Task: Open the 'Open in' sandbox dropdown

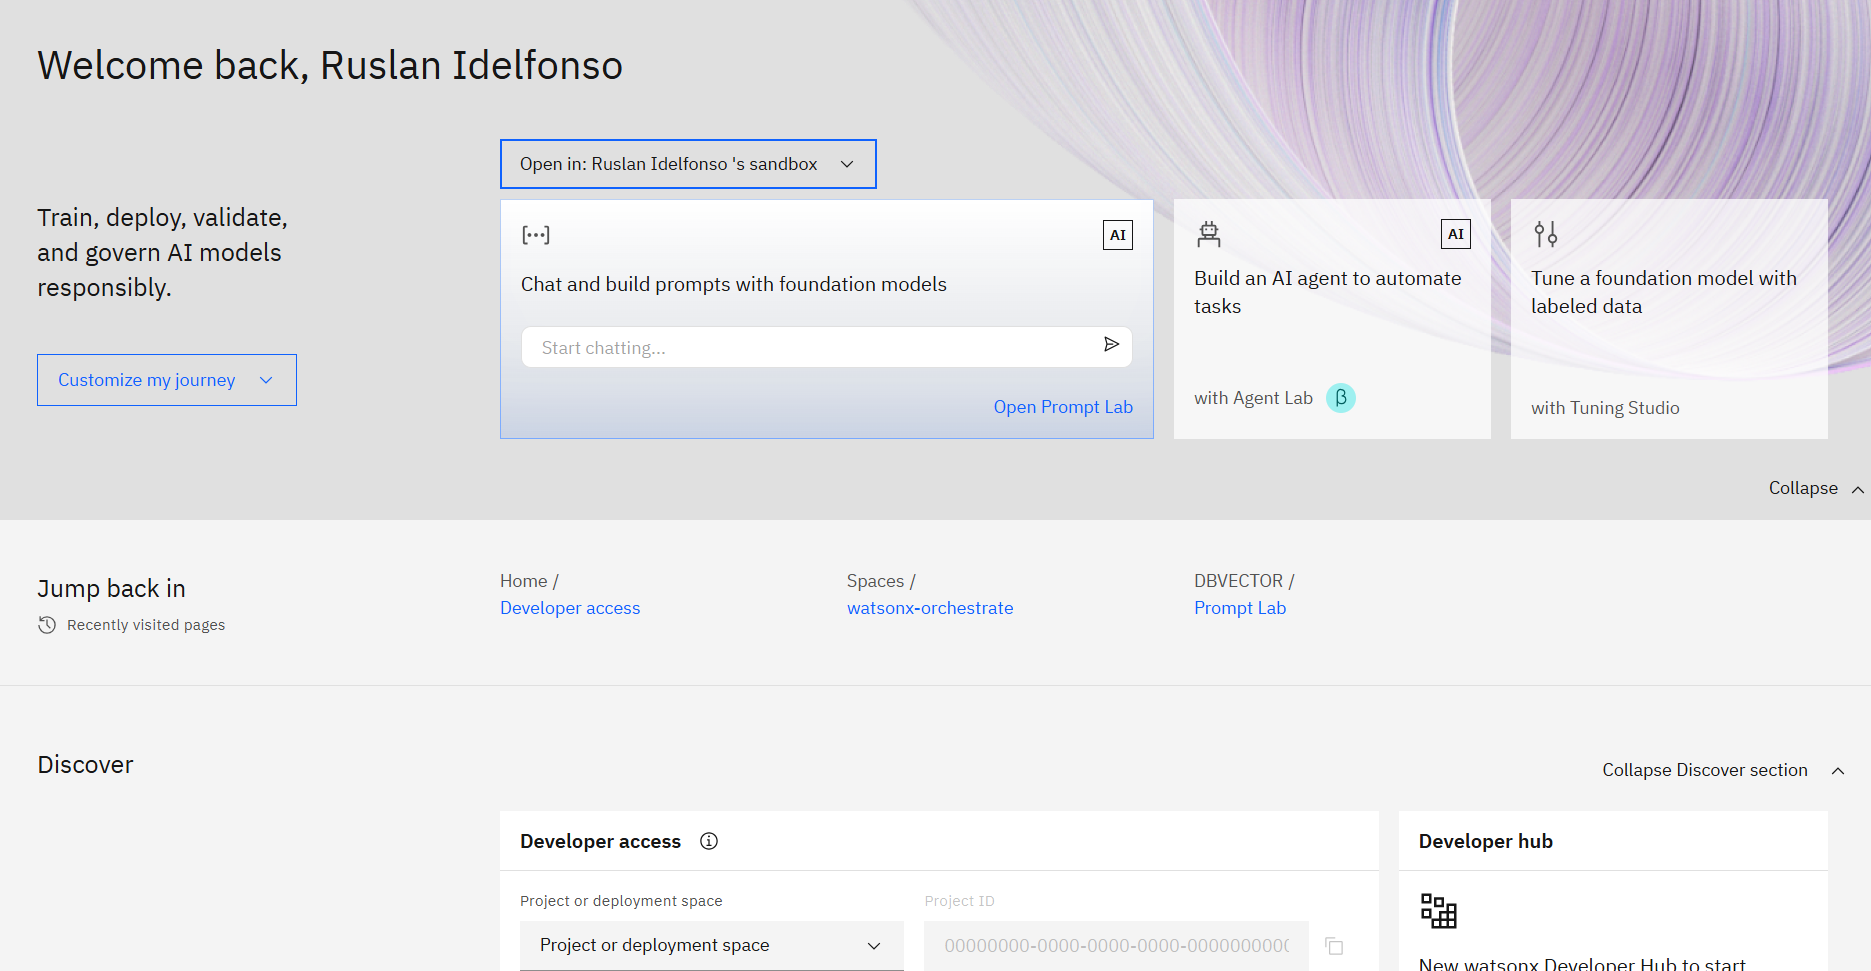Action: [x=688, y=164]
